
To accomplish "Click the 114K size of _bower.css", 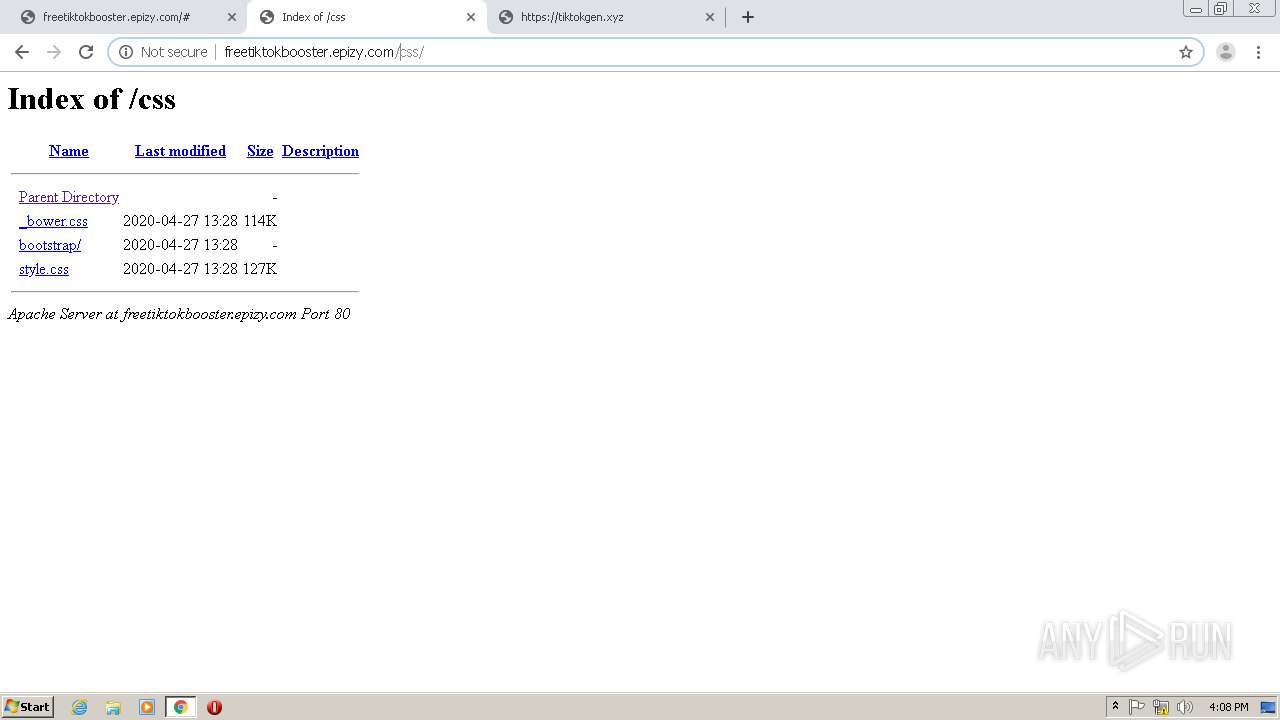I will pos(260,221).
